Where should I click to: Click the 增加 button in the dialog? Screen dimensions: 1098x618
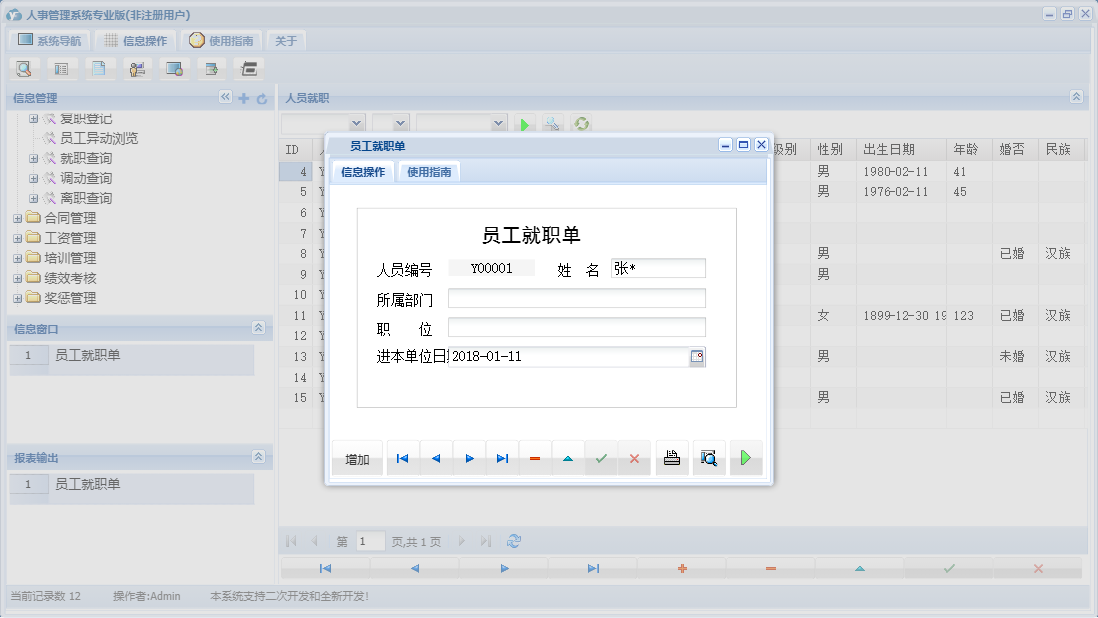click(356, 457)
